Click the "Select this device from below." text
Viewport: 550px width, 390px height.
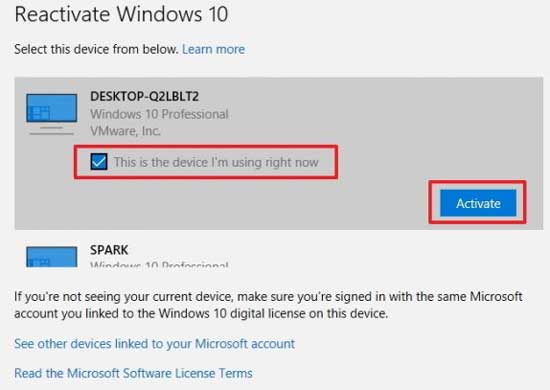pyautogui.click(x=96, y=49)
